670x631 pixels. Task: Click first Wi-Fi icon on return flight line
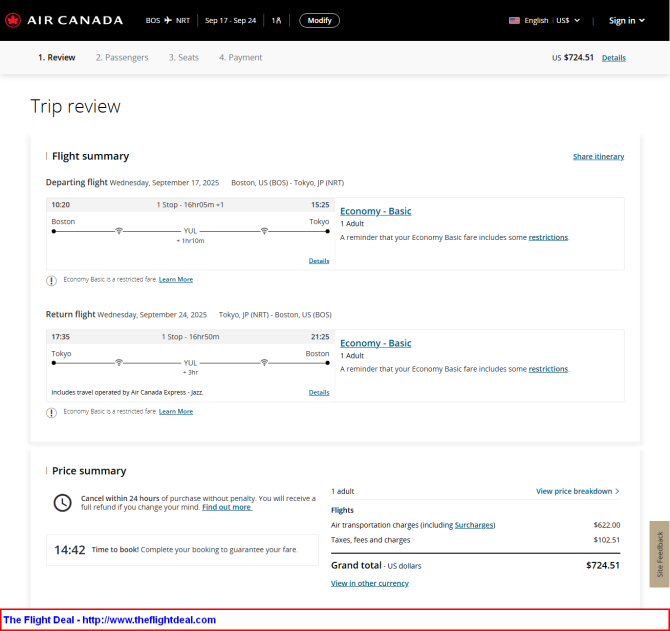pyautogui.click(x=119, y=363)
